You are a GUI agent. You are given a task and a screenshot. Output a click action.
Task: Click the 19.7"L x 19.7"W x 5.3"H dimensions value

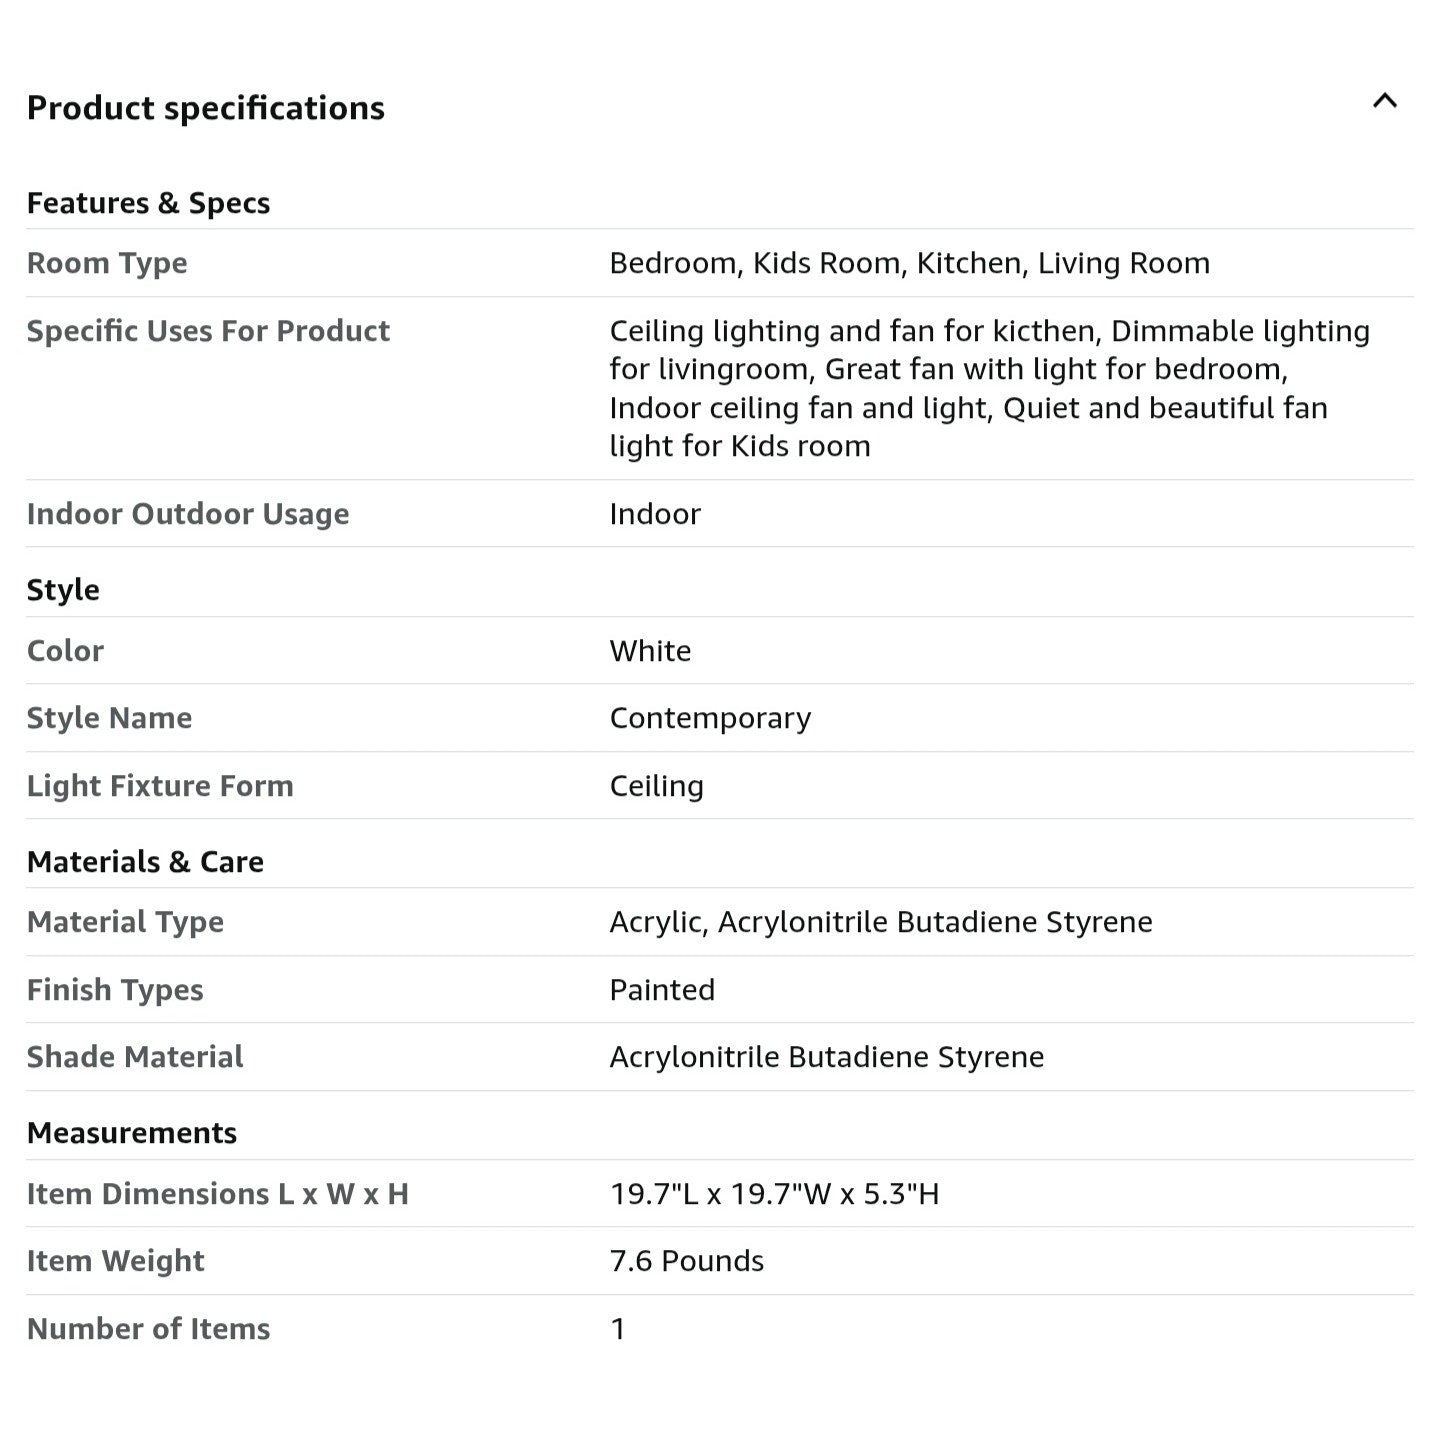[x=774, y=1194]
